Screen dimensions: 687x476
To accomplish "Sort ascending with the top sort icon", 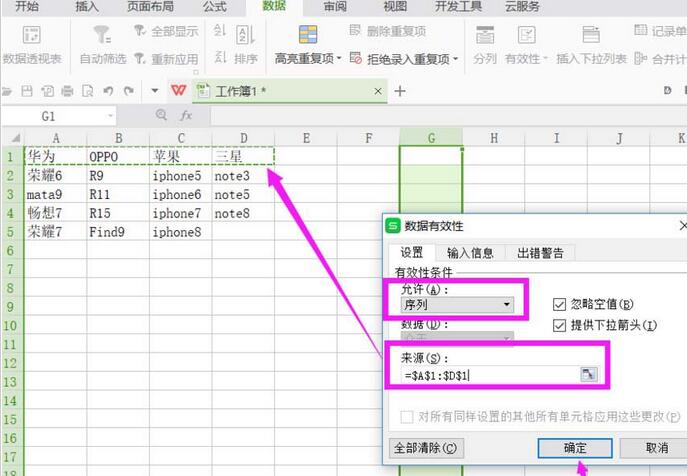I will [x=220, y=31].
